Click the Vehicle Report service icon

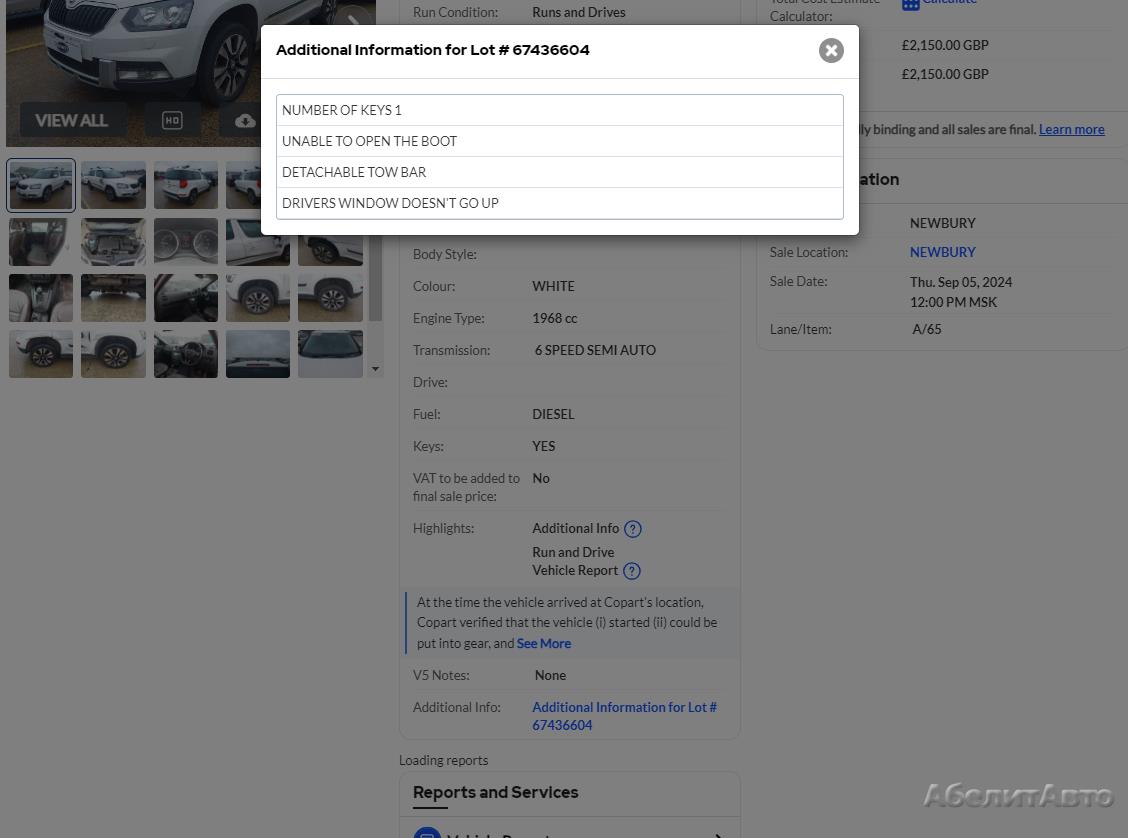427,832
